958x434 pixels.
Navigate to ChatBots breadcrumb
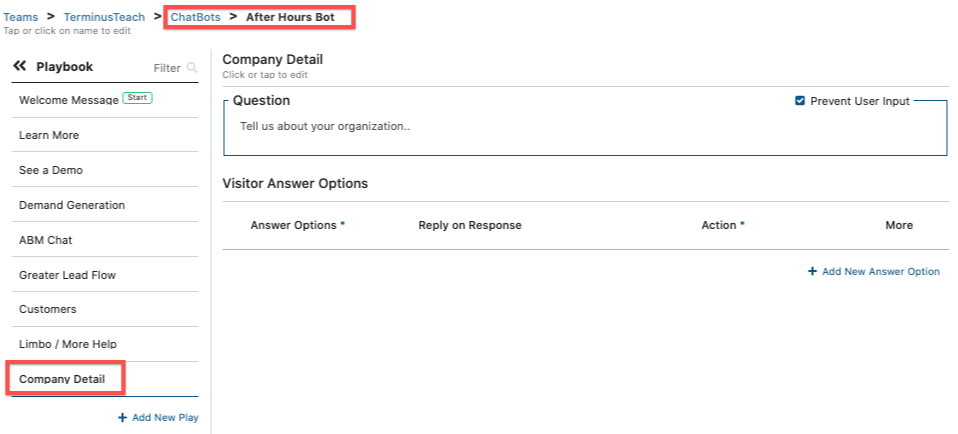196,17
